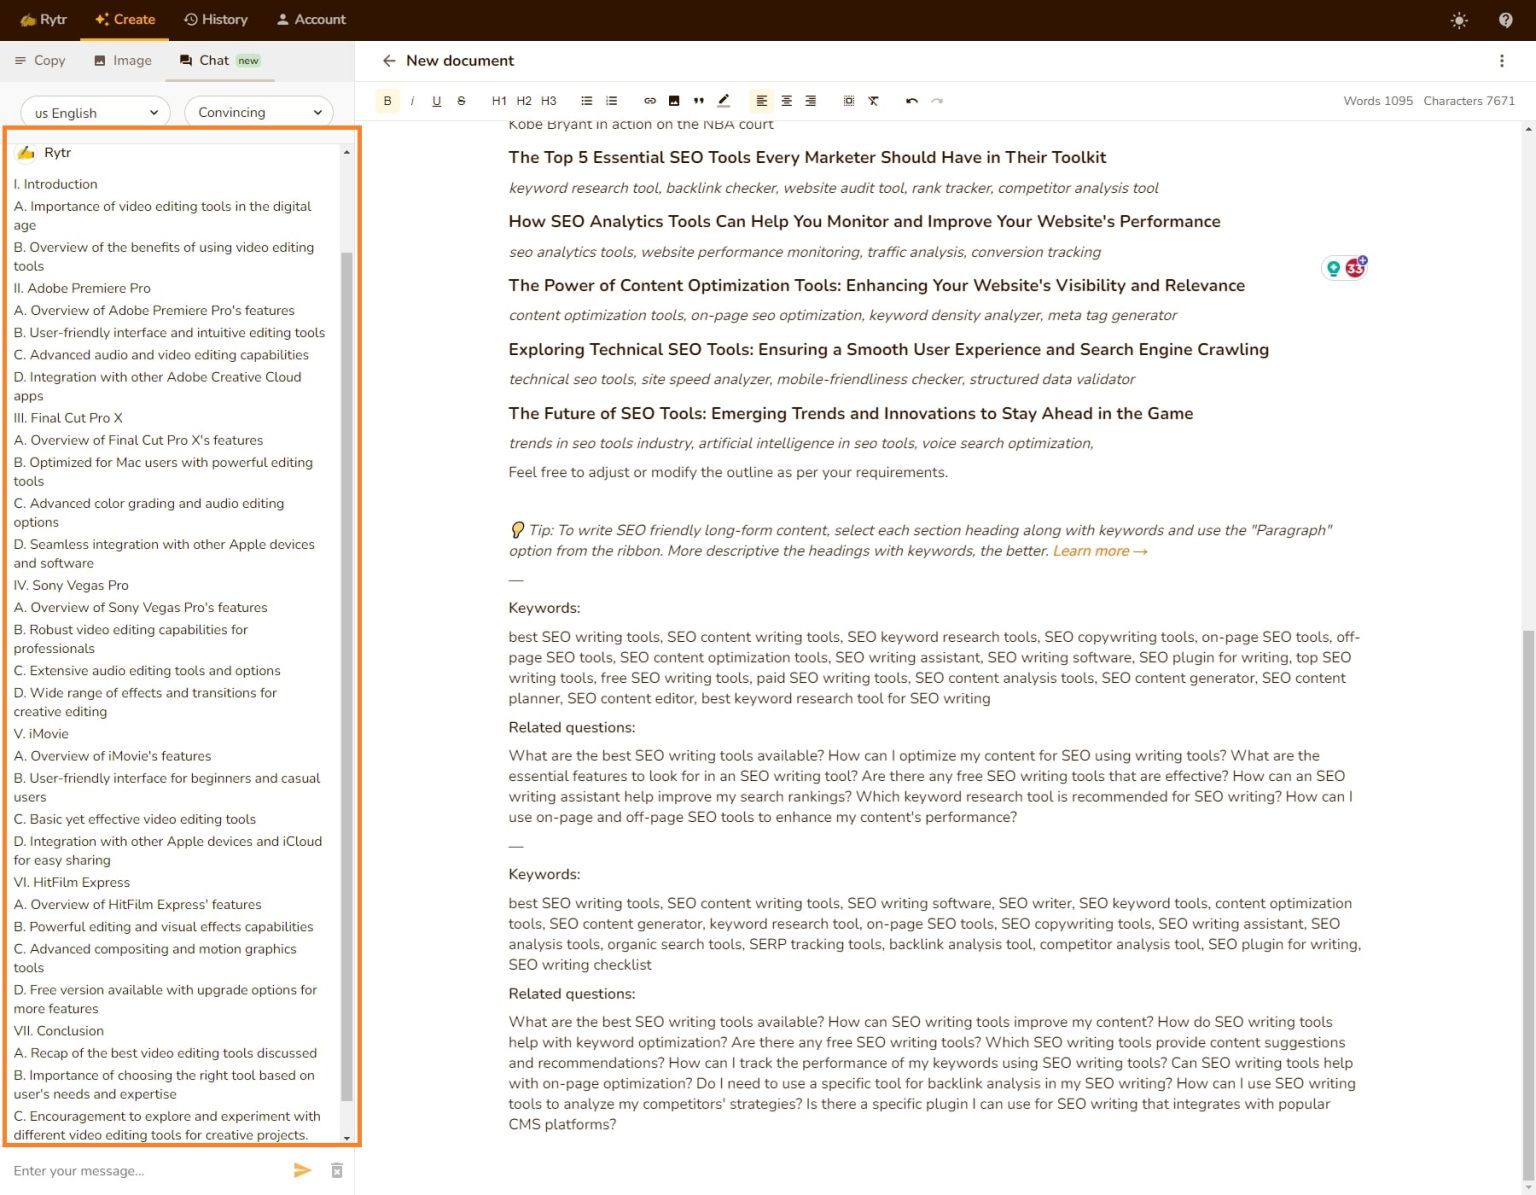Open the 'Convincing' tone dropdown
This screenshot has height=1195, width=1536.
click(258, 112)
